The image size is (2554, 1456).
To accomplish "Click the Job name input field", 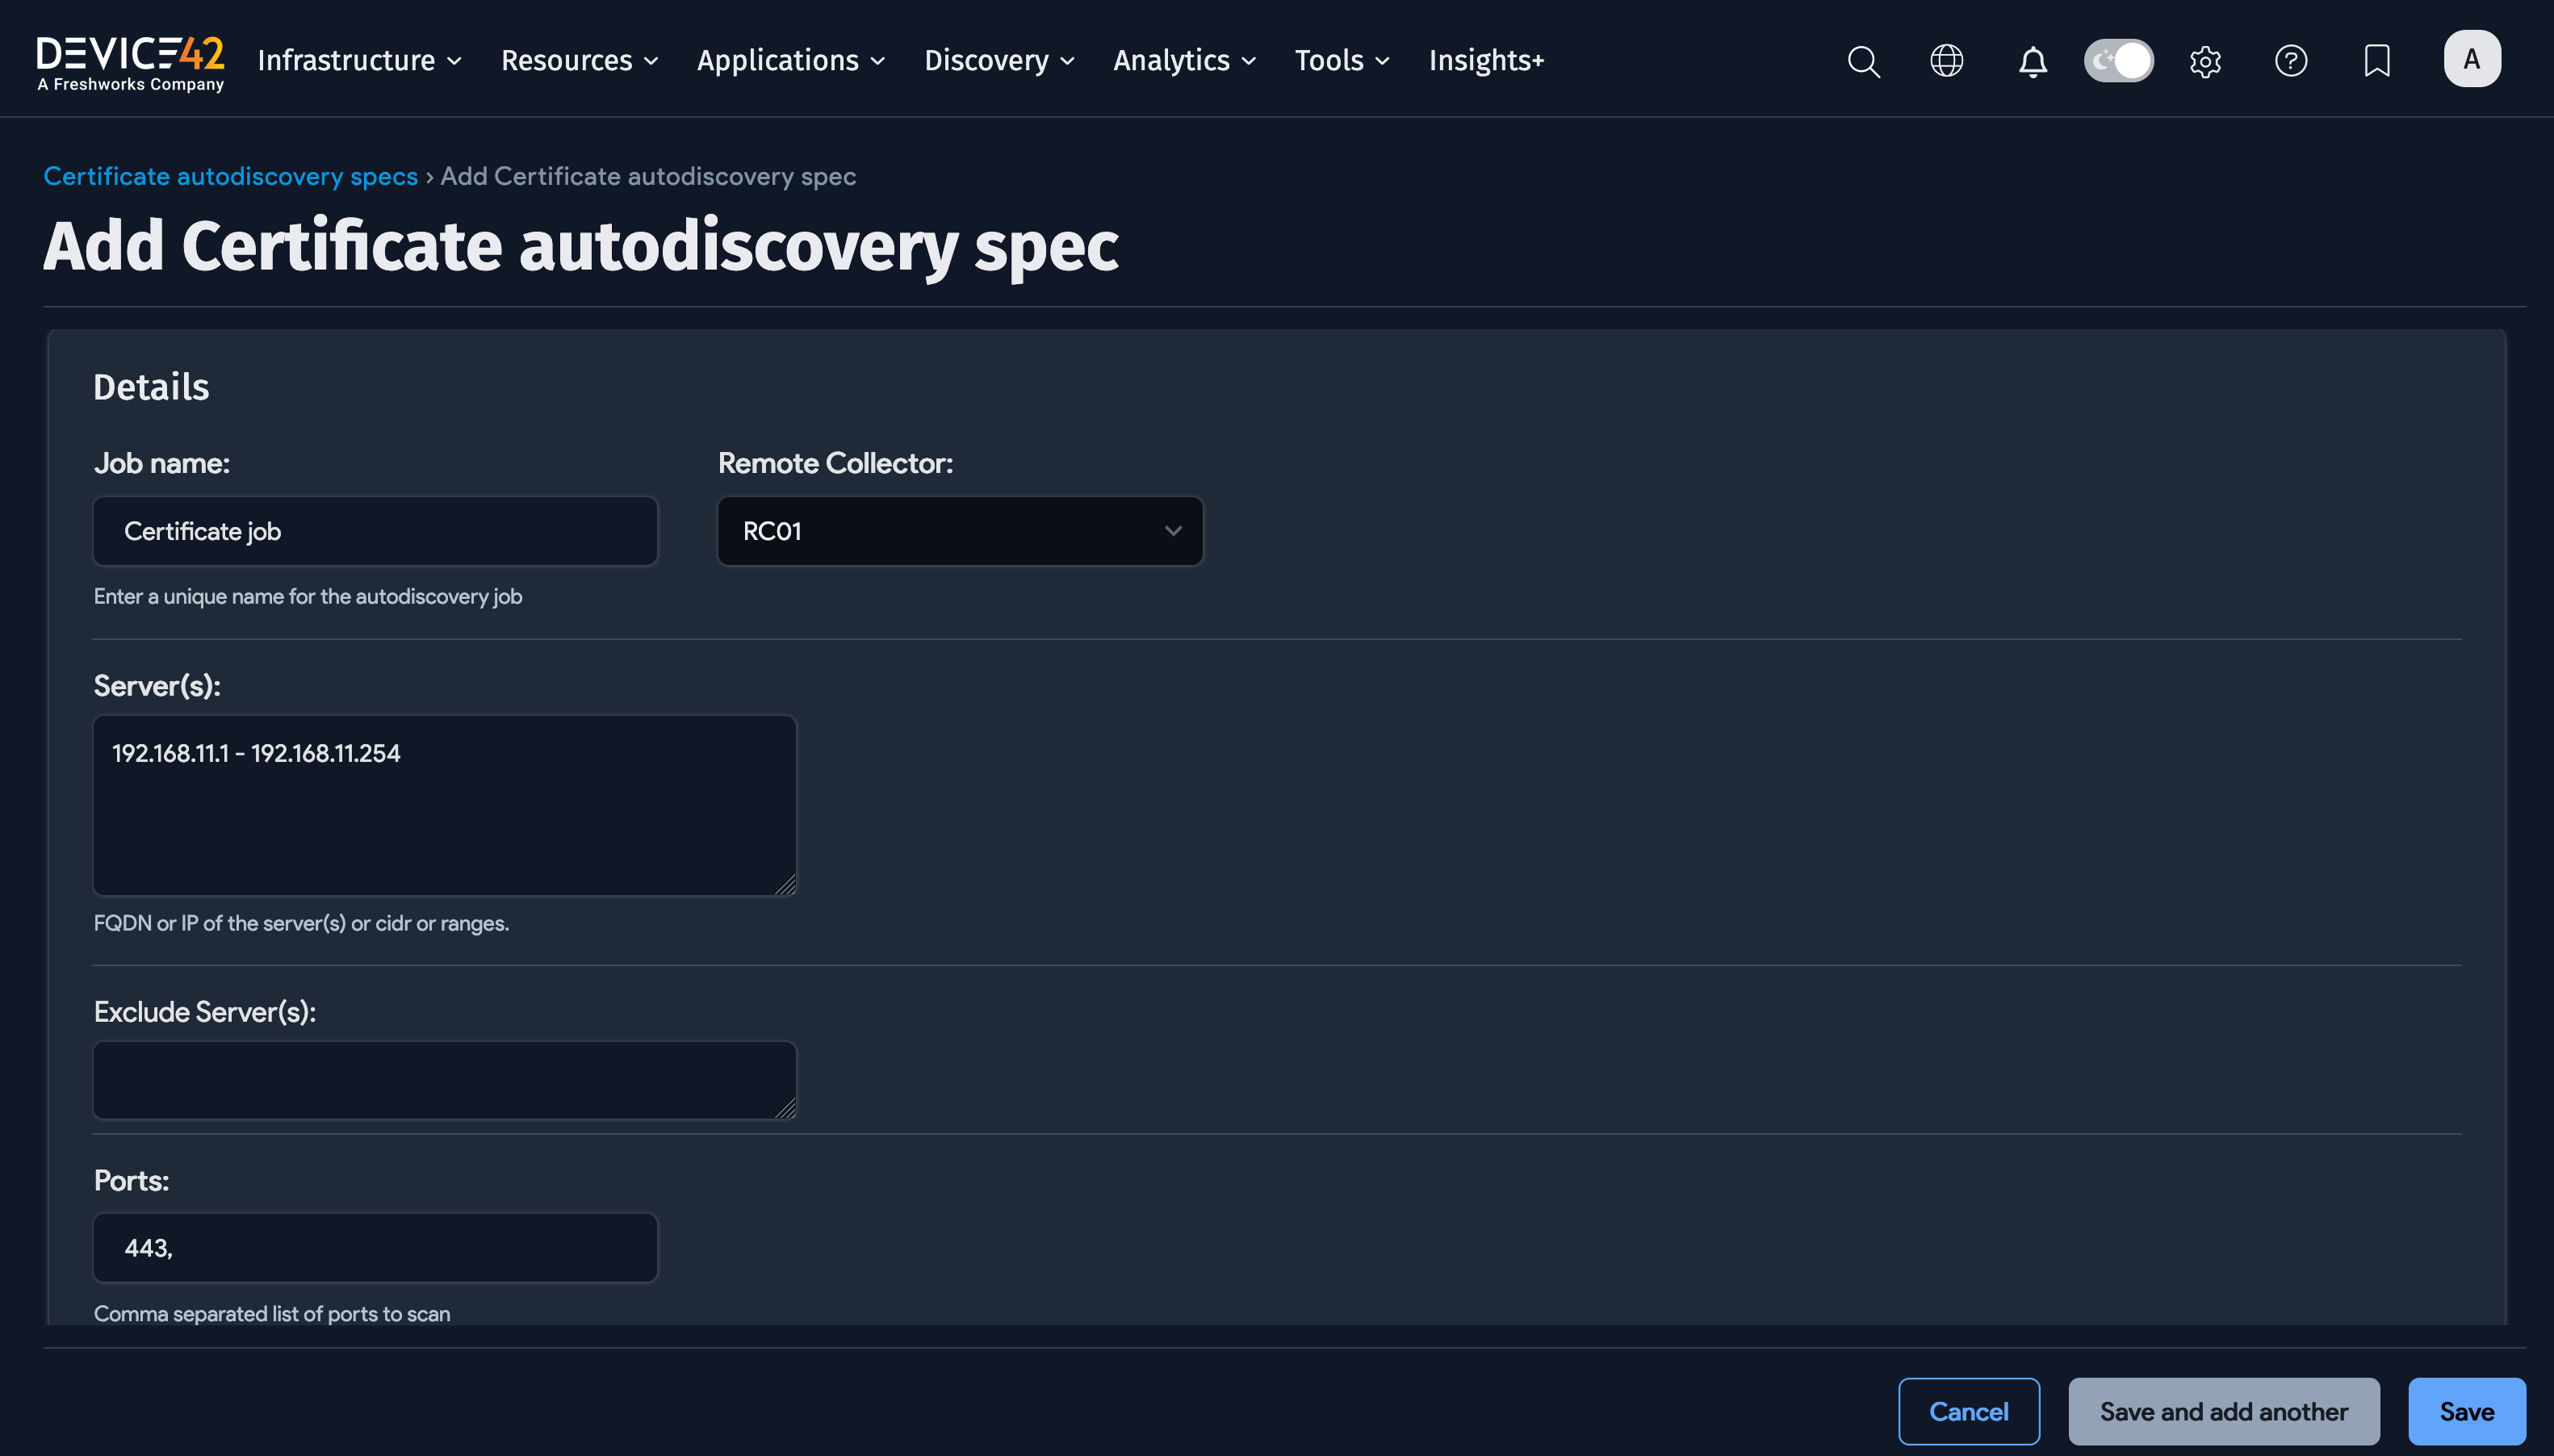I will (x=374, y=531).
